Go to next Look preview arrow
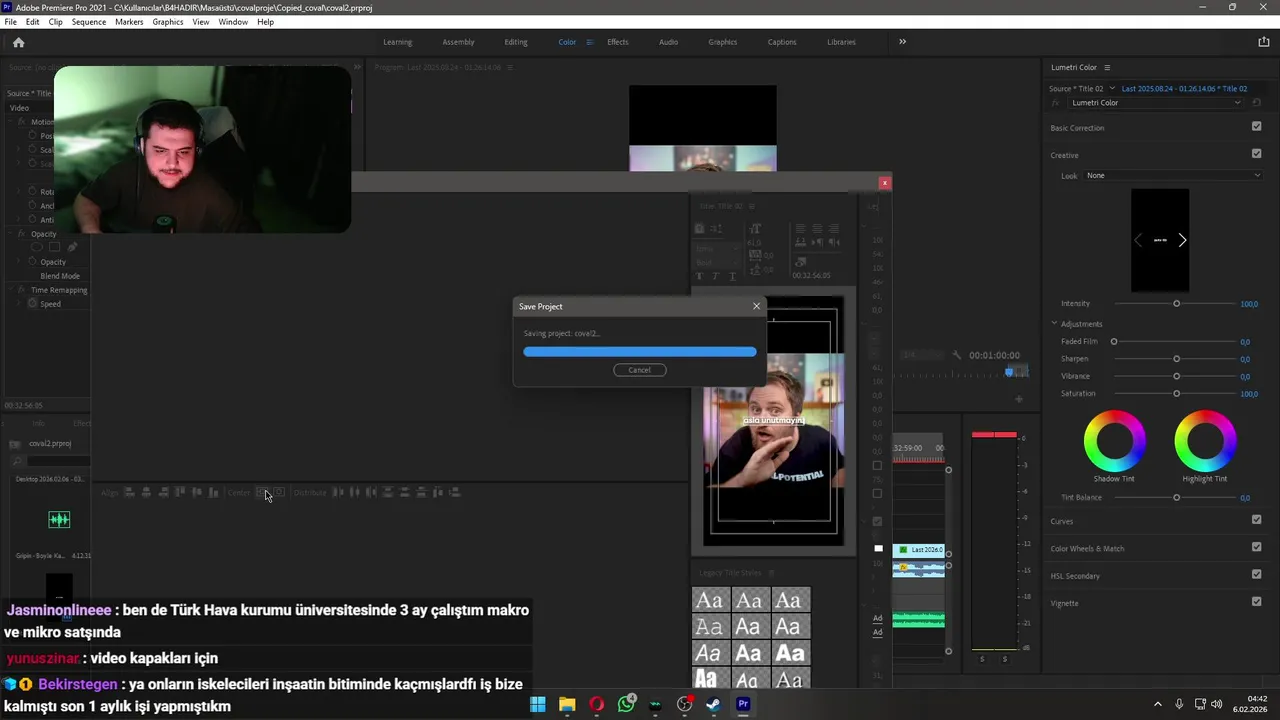1280x720 pixels. click(1182, 240)
